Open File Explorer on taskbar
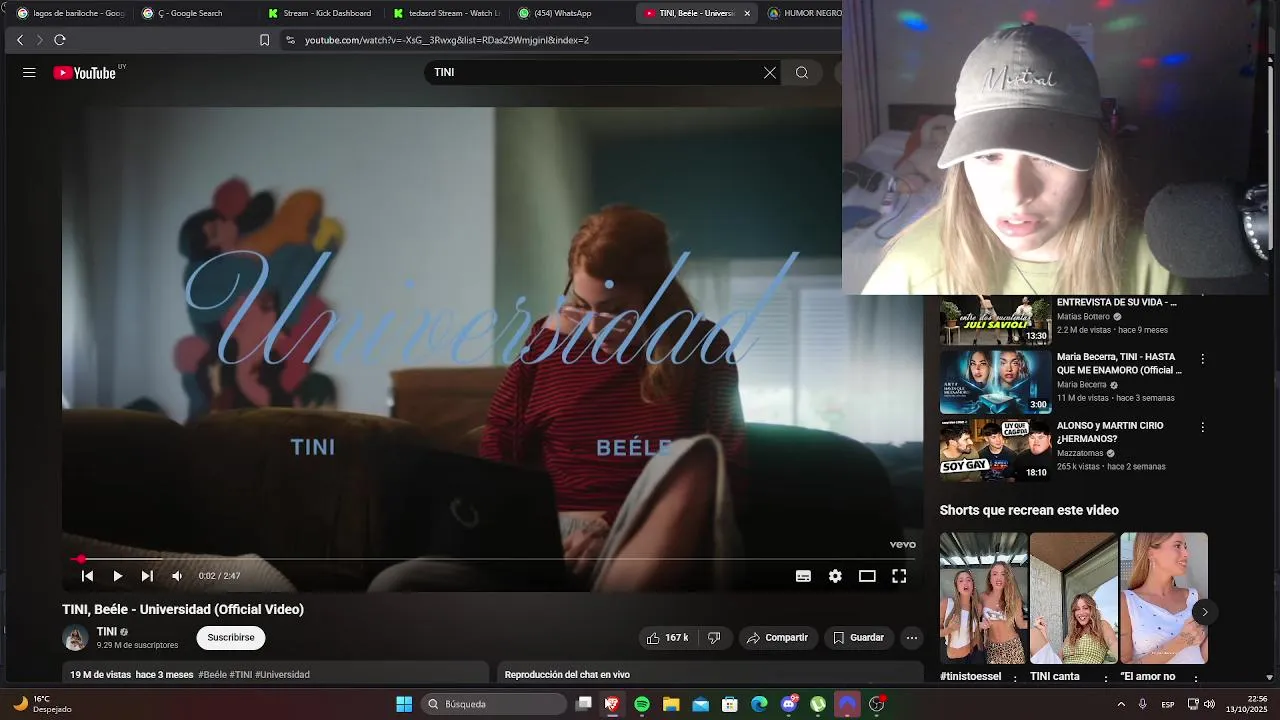The image size is (1280, 720). click(x=671, y=704)
